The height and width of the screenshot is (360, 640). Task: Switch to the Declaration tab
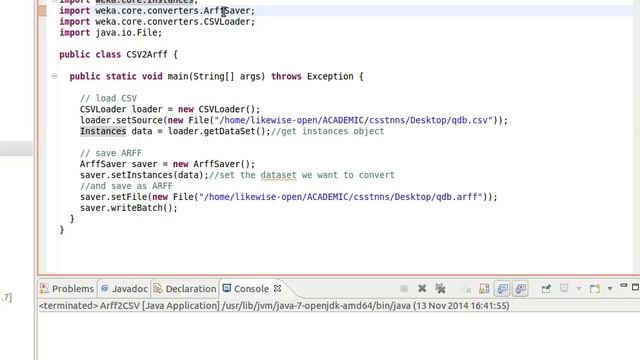(x=185, y=289)
